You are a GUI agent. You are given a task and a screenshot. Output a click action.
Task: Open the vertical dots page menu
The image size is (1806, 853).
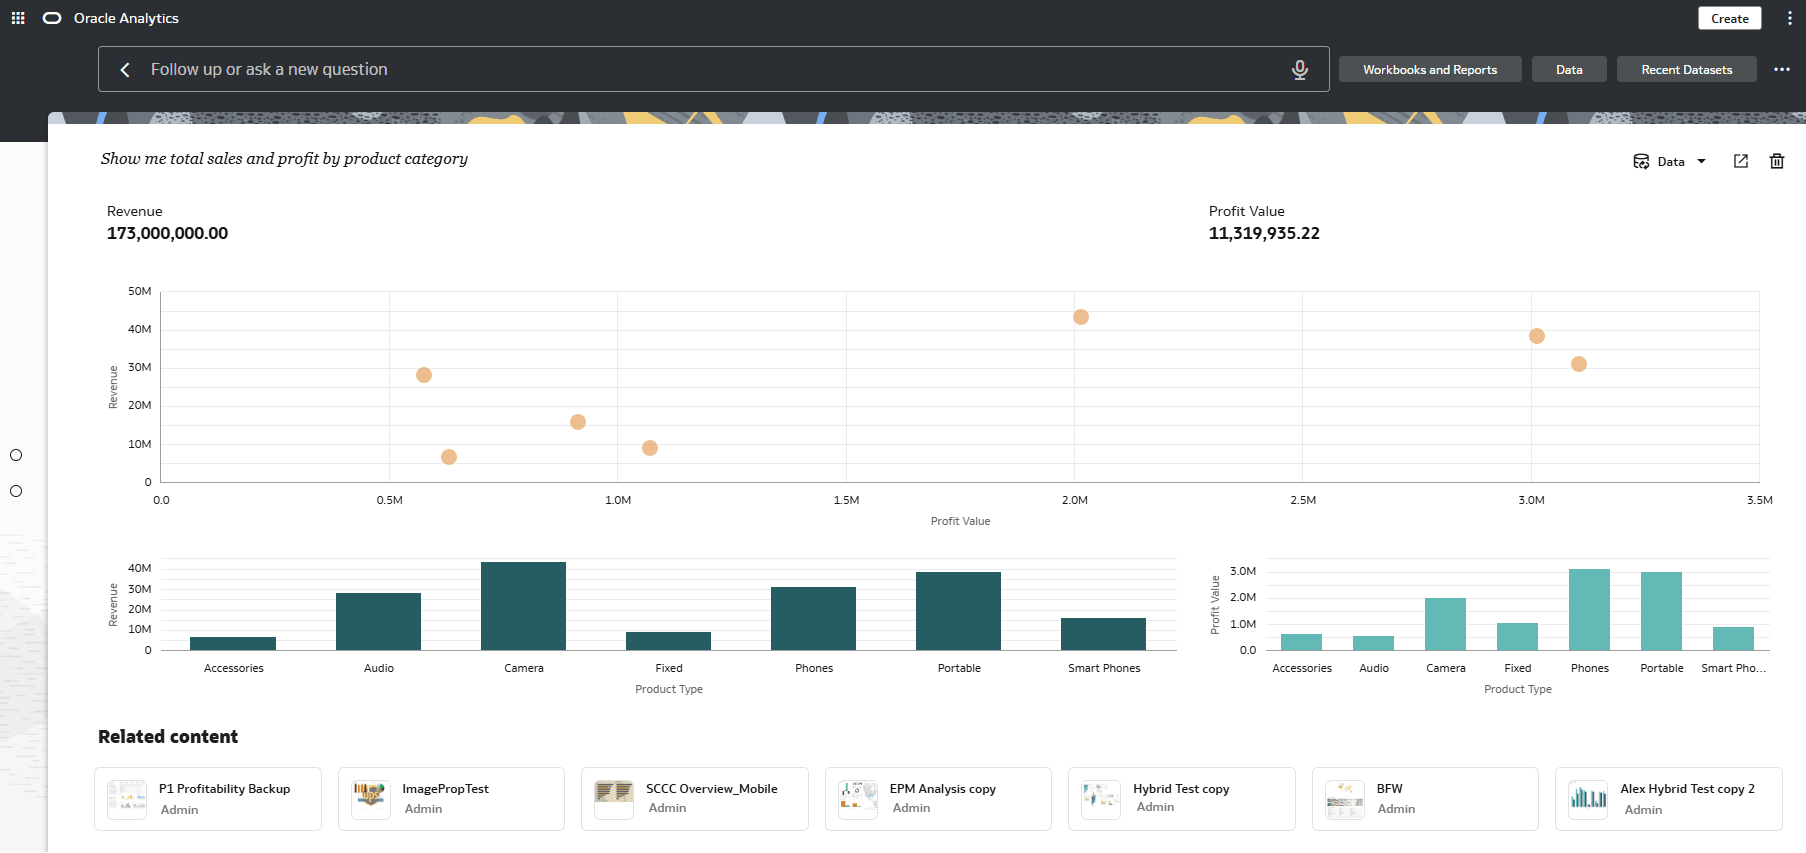[1789, 18]
